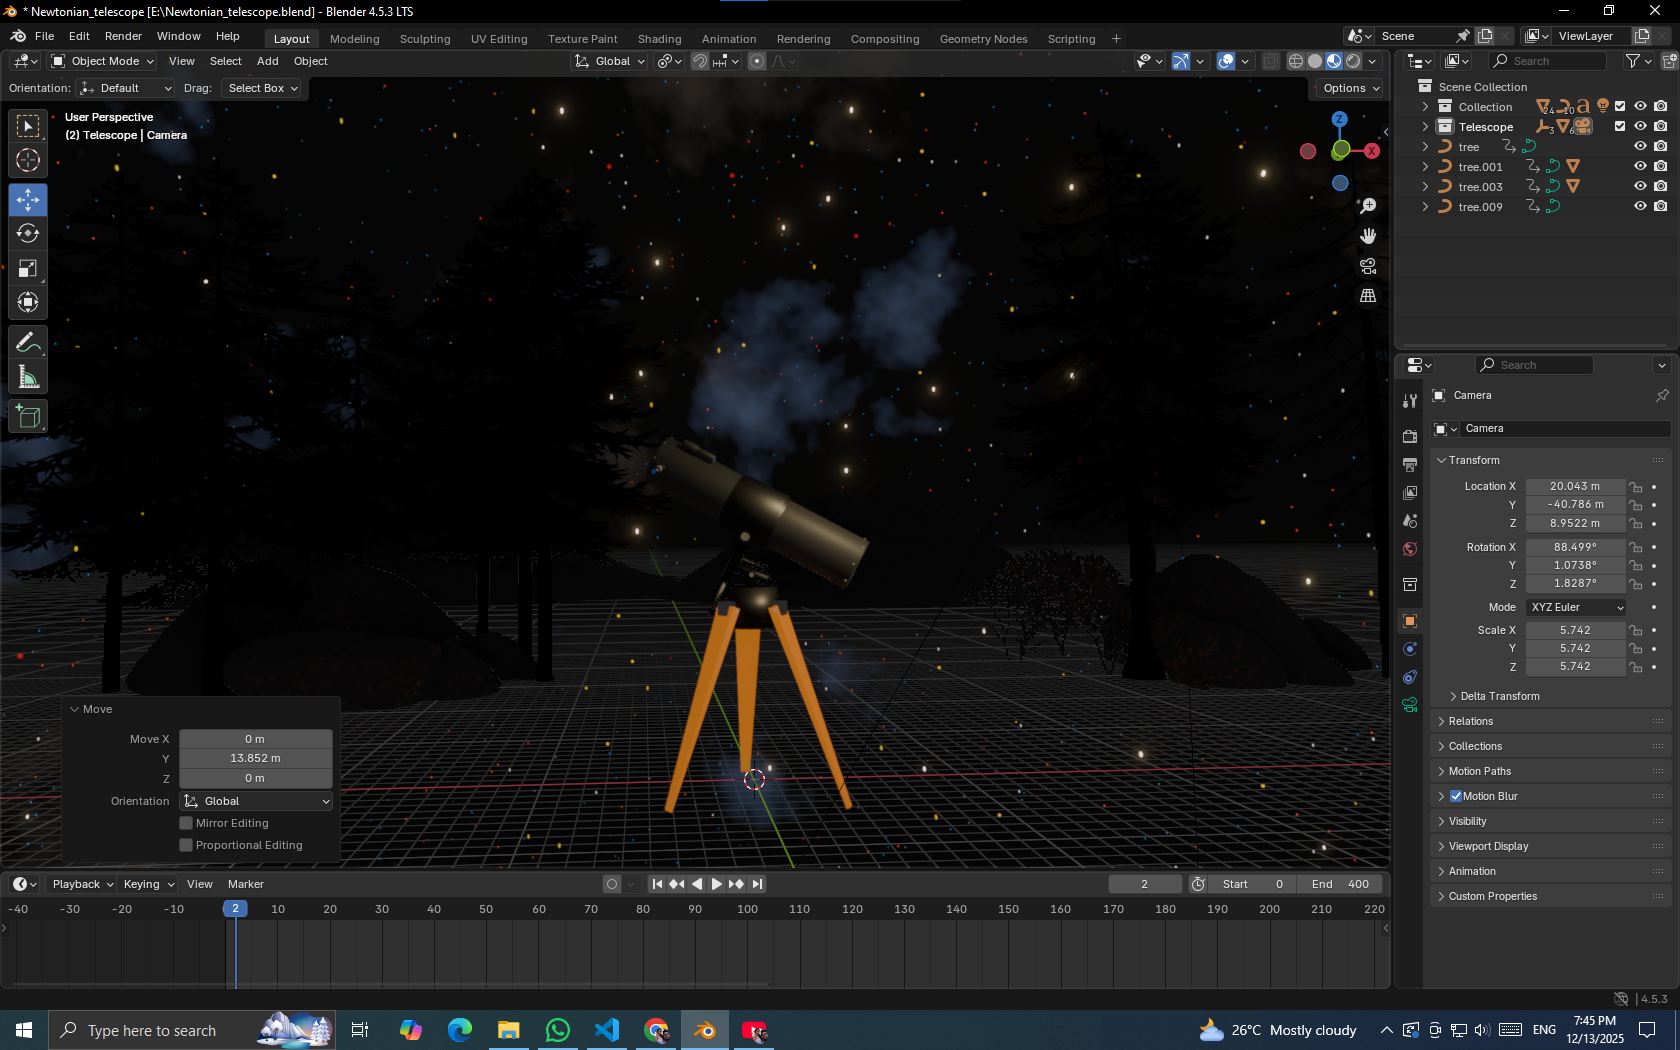This screenshot has width=1680, height=1050.
Task: Select the Rotate tool
Action: [x=27, y=233]
